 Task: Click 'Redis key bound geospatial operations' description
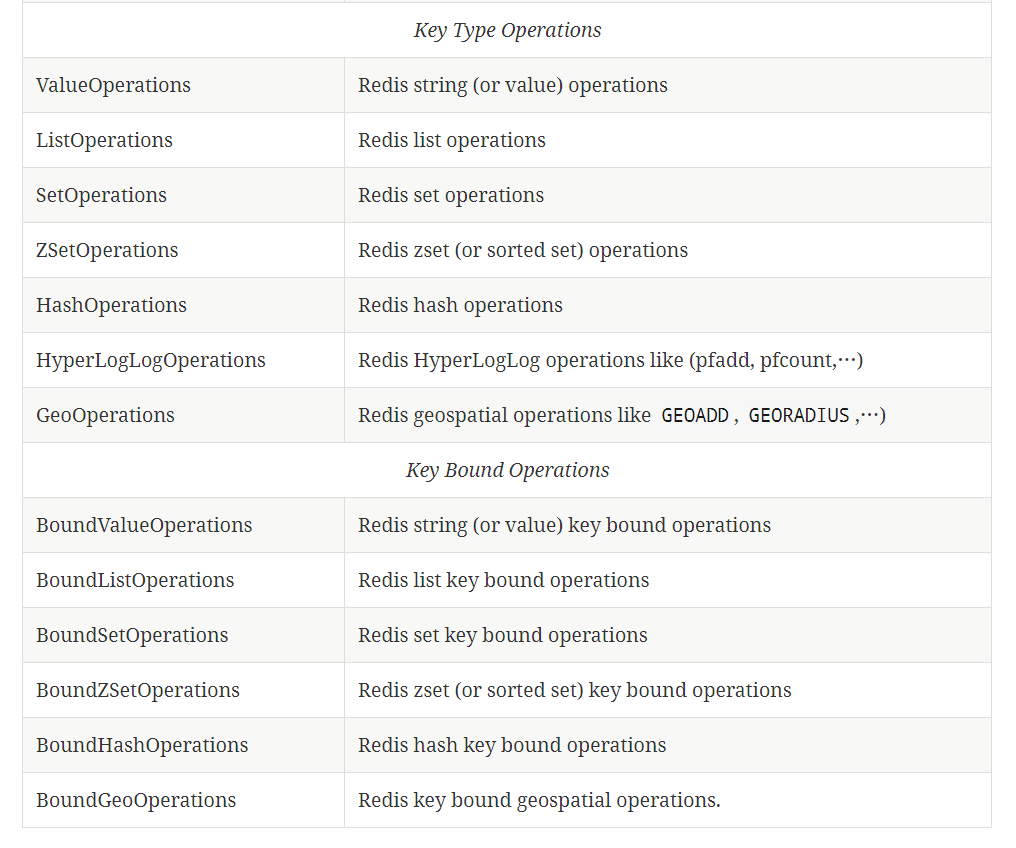tap(539, 800)
